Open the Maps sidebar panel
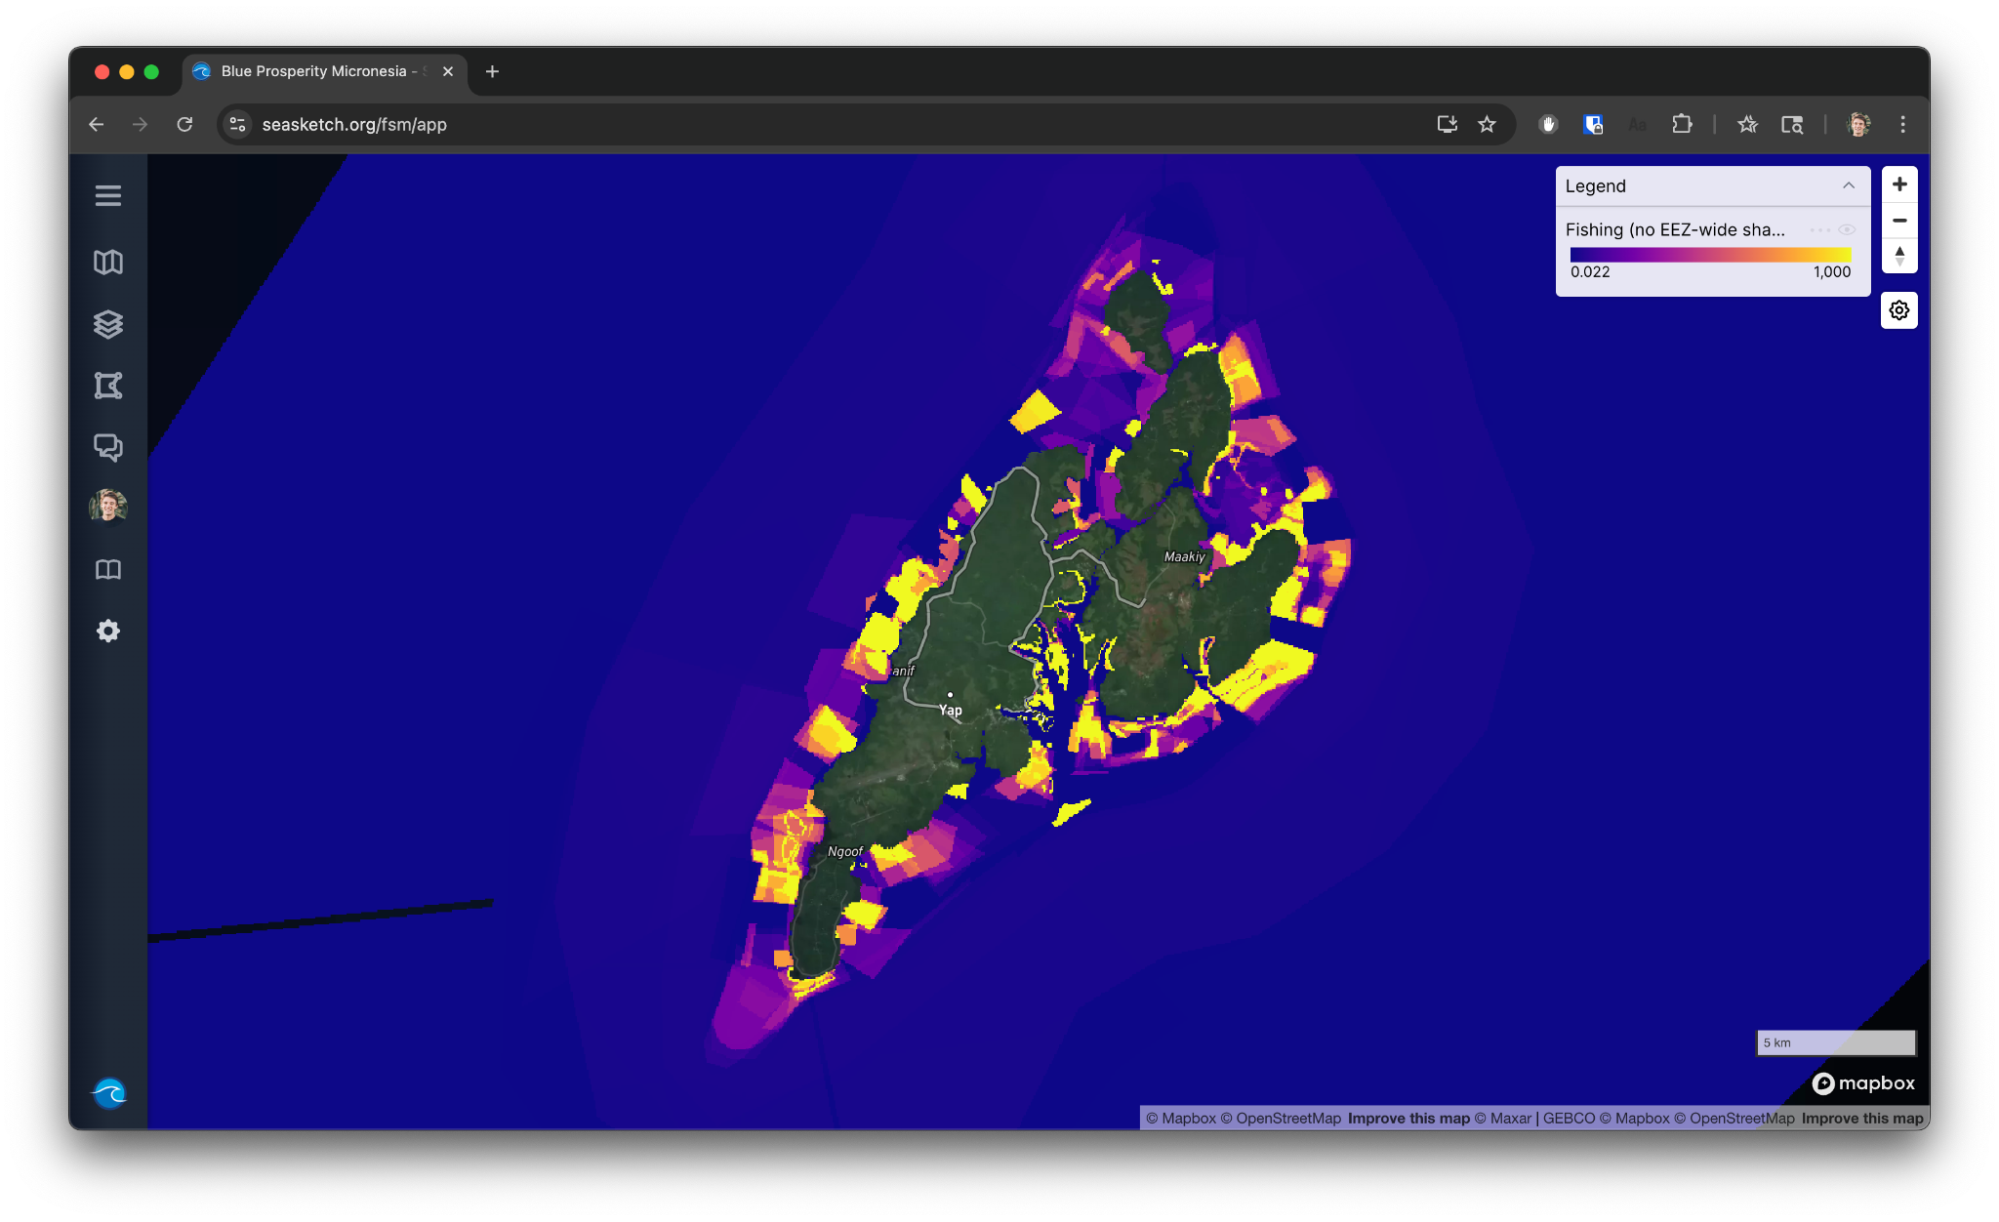 pos(108,262)
